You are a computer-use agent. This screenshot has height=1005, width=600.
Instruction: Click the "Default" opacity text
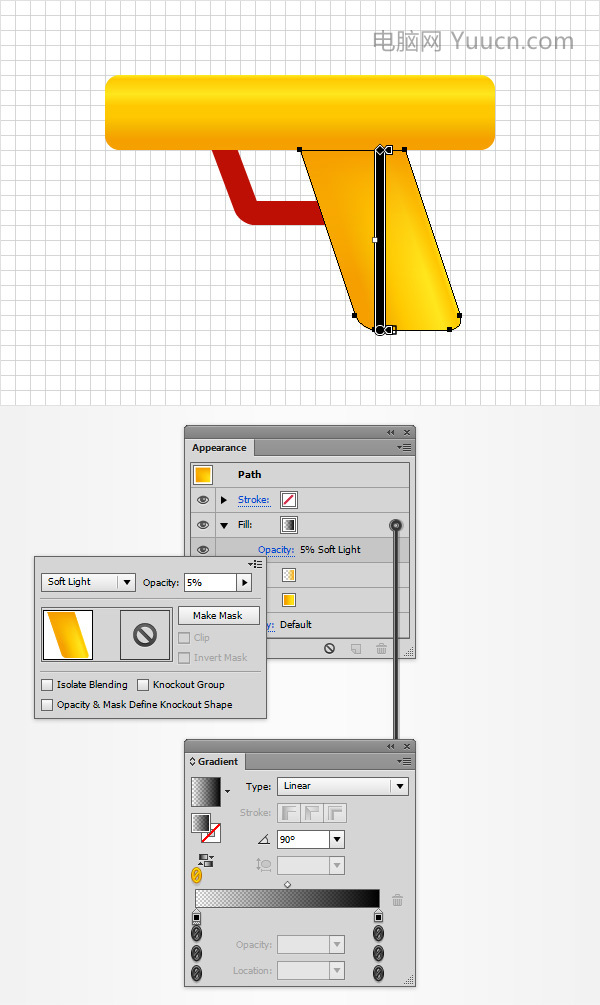pos(296,624)
